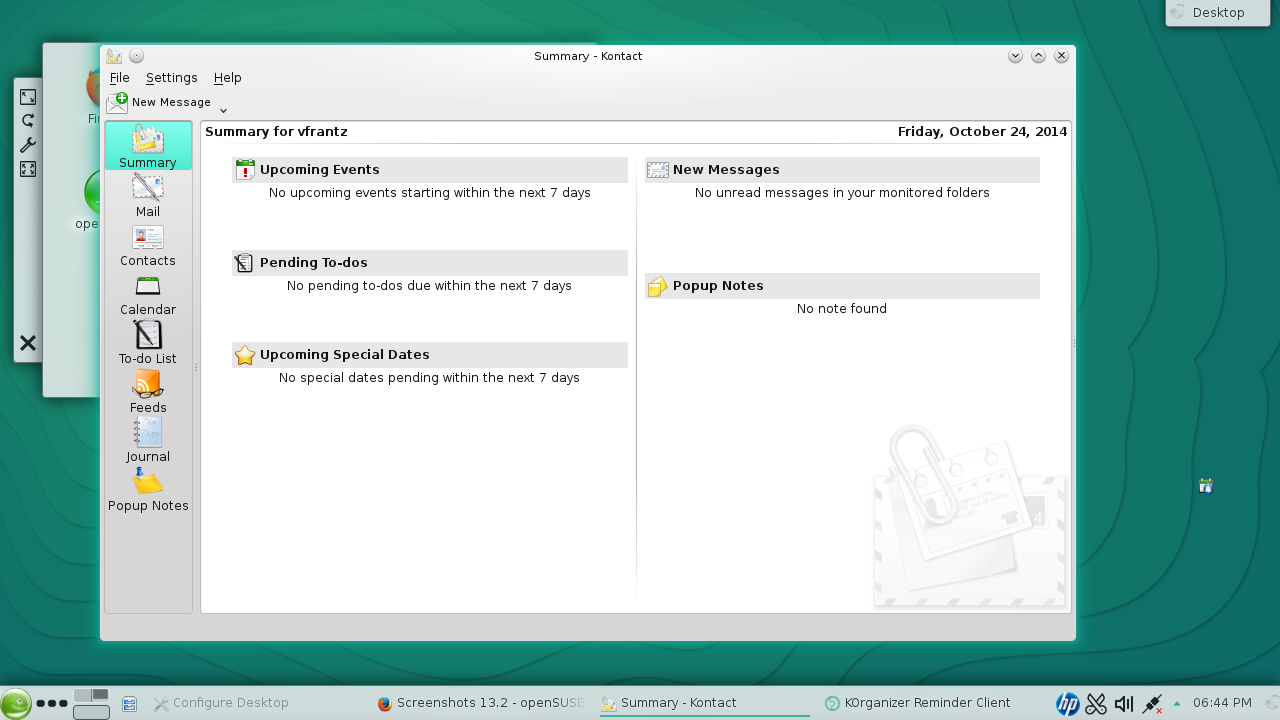The height and width of the screenshot is (720, 1280).
Task: Open the clipboard scissors tray icon
Action: 1096,704
